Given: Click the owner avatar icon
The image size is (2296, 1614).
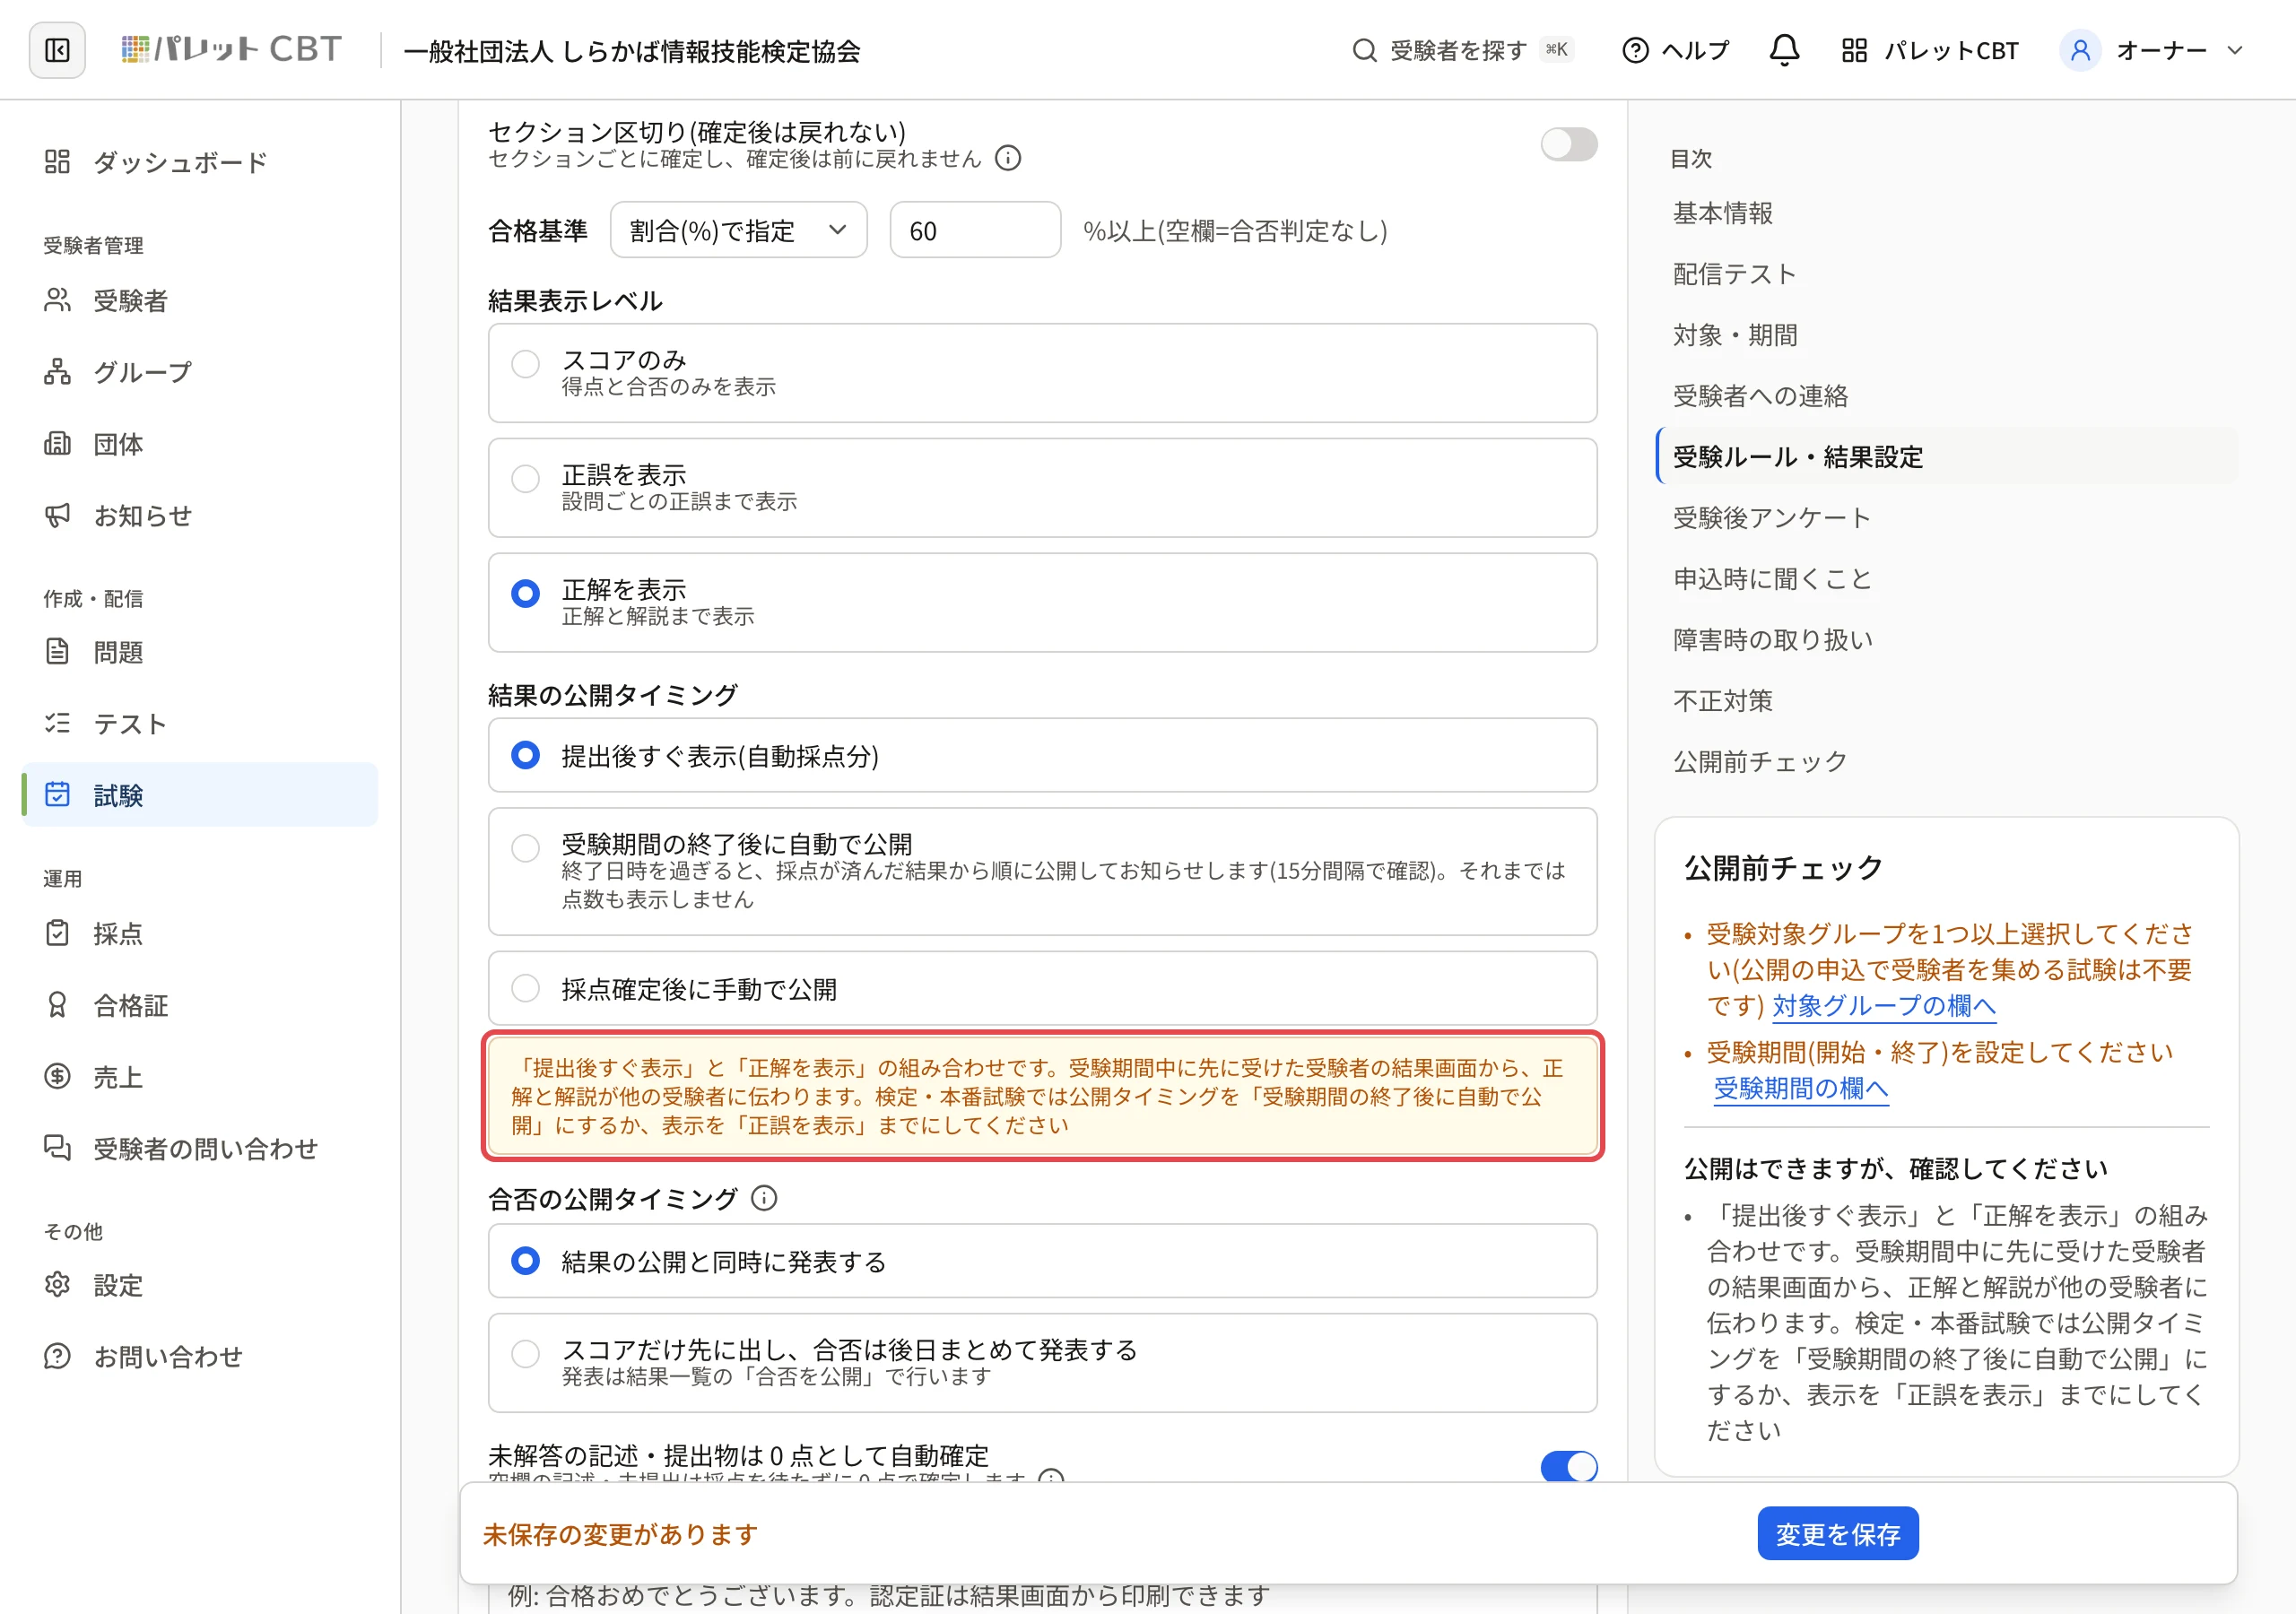Looking at the screenshot, I should 2080,50.
